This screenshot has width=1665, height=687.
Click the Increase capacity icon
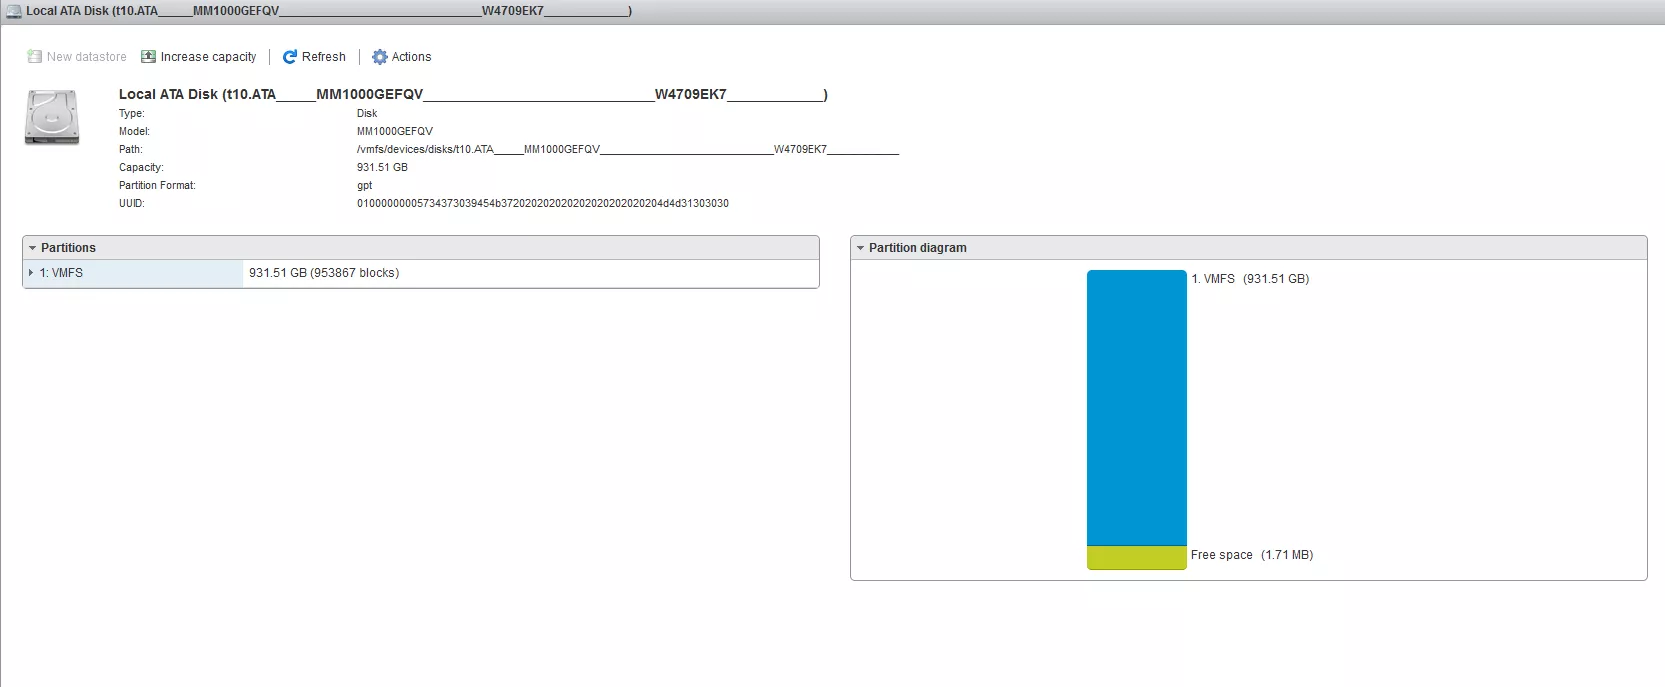(148, 57)
